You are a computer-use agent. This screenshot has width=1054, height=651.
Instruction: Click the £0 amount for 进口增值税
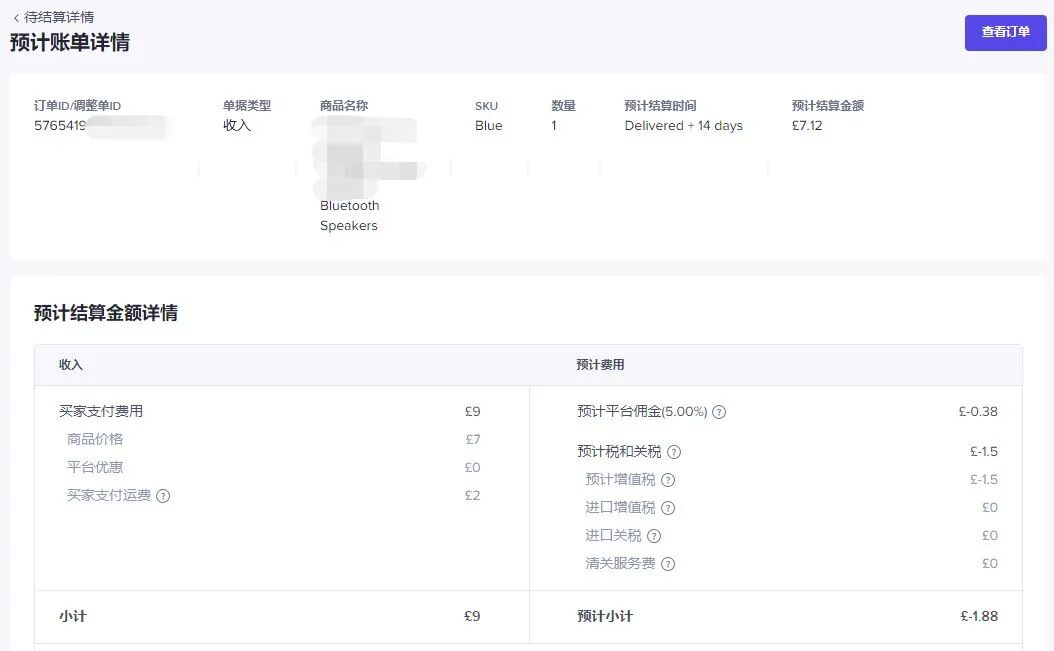click(x=990, y=508)
